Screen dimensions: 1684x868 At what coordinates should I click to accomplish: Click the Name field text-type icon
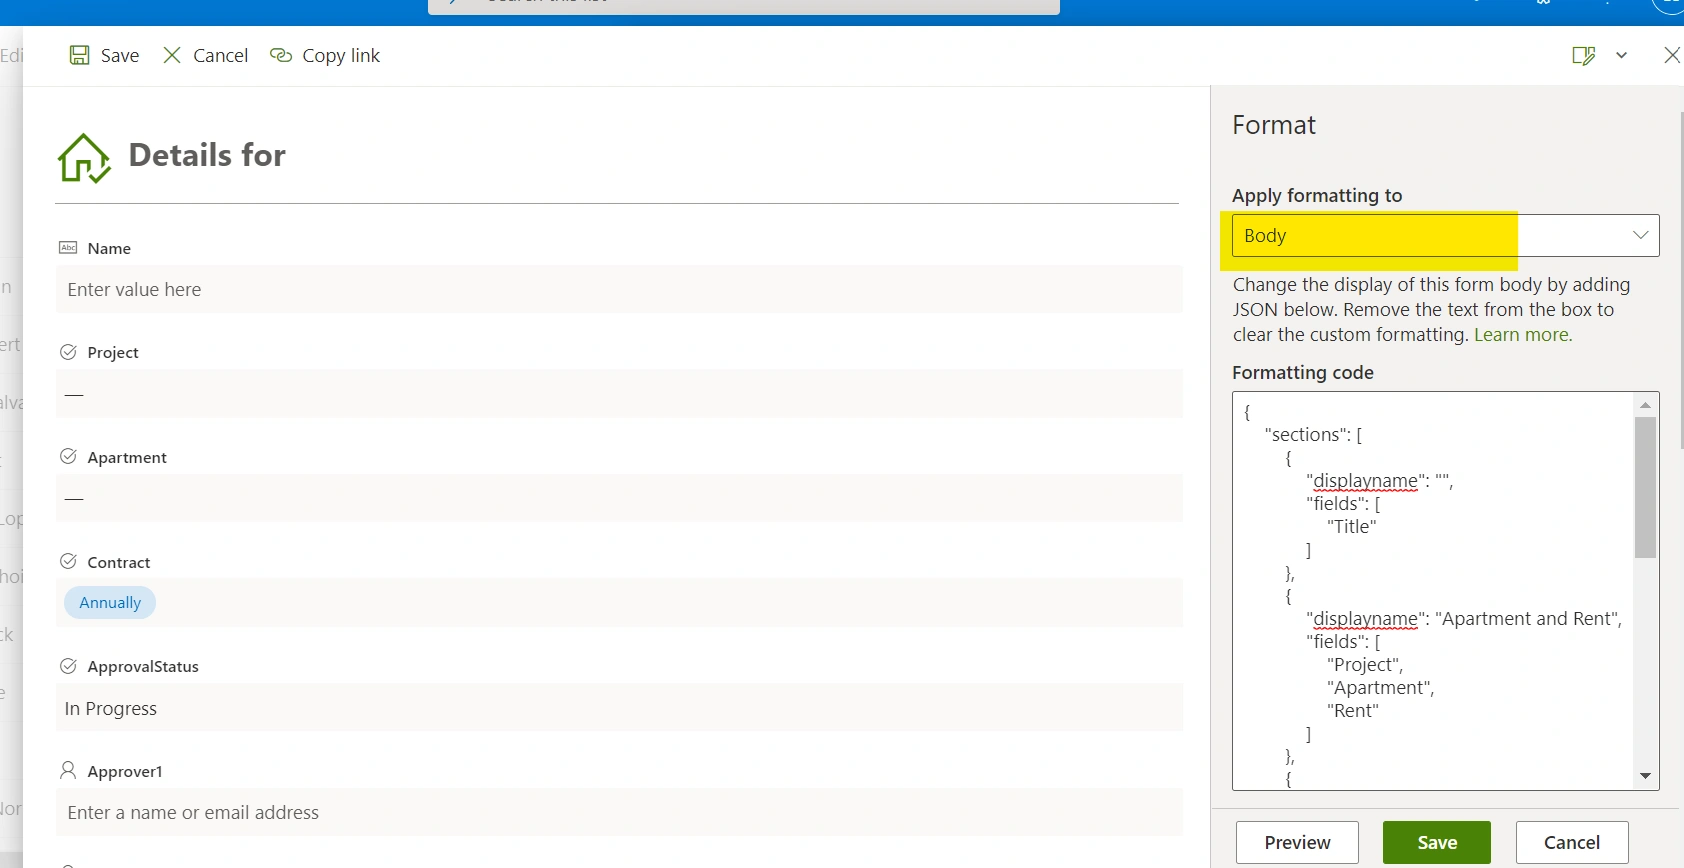click(68, 247)
